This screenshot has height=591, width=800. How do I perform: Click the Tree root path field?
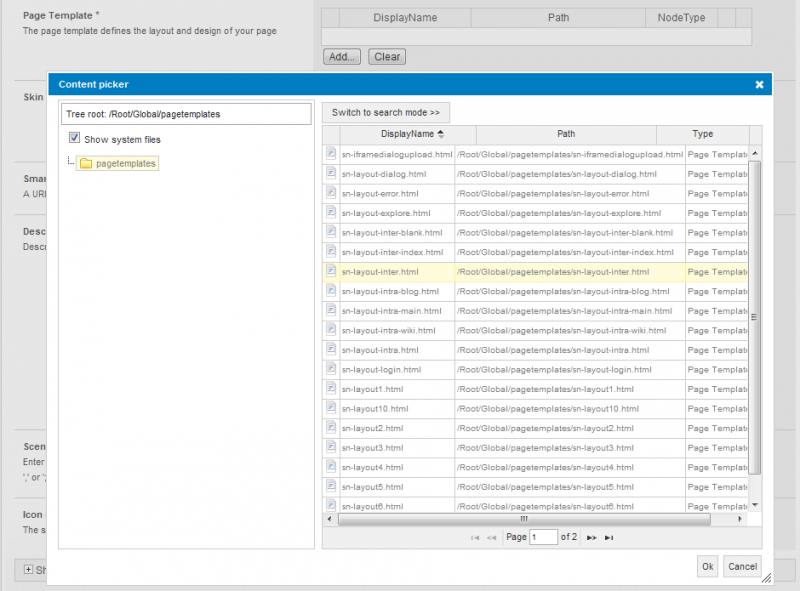coord(186,114)
